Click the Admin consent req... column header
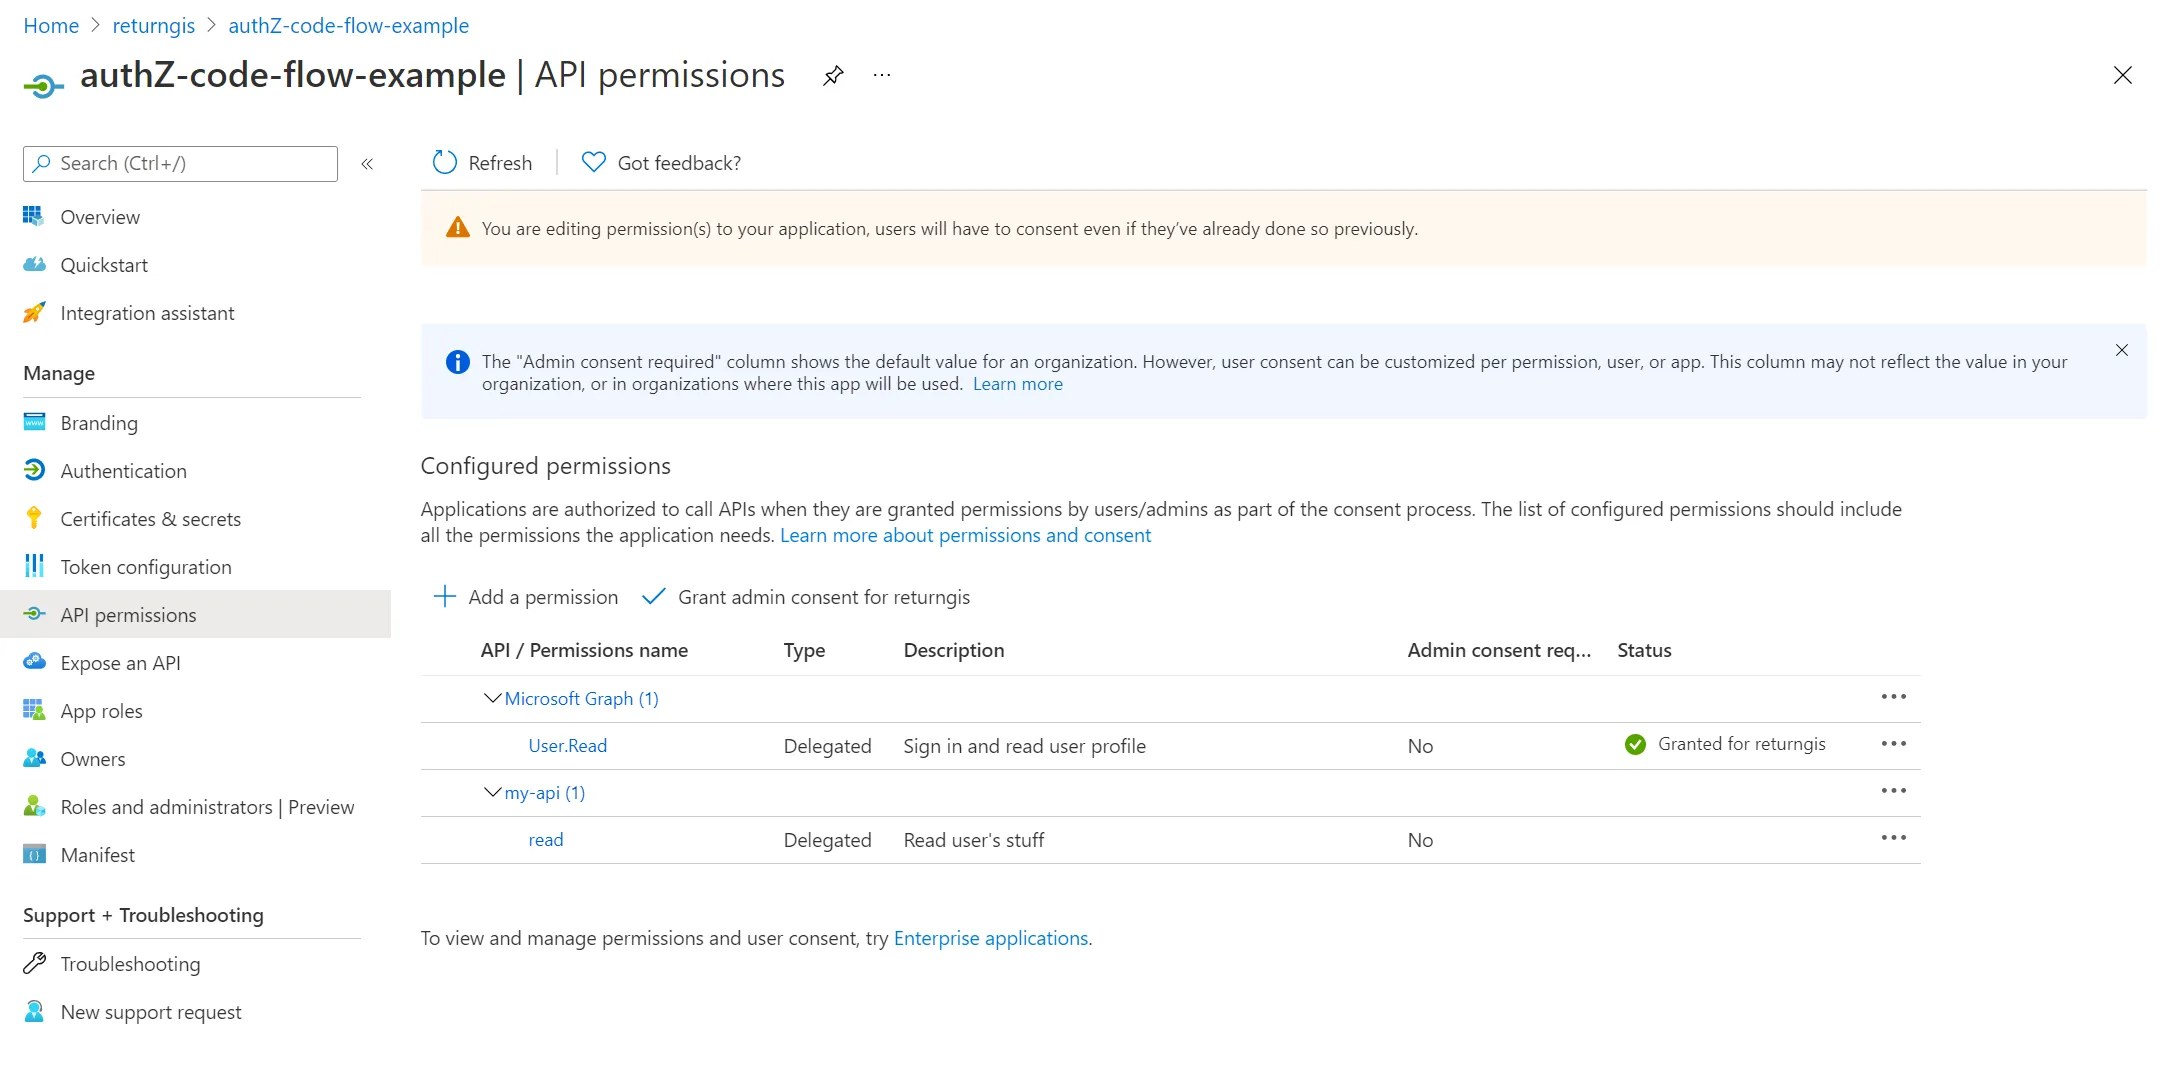 click(x=1499, y=650)
